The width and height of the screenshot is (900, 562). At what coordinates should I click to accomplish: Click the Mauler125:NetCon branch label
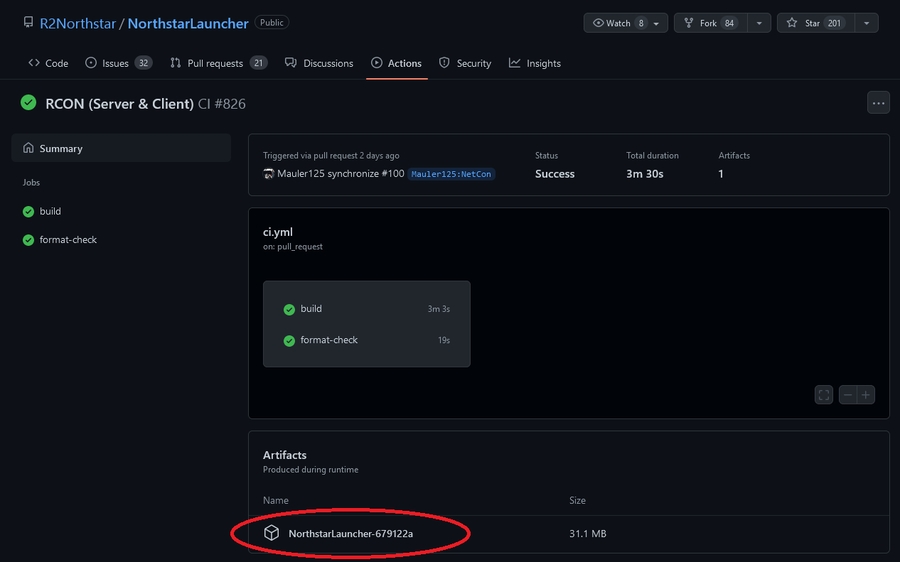452,174
